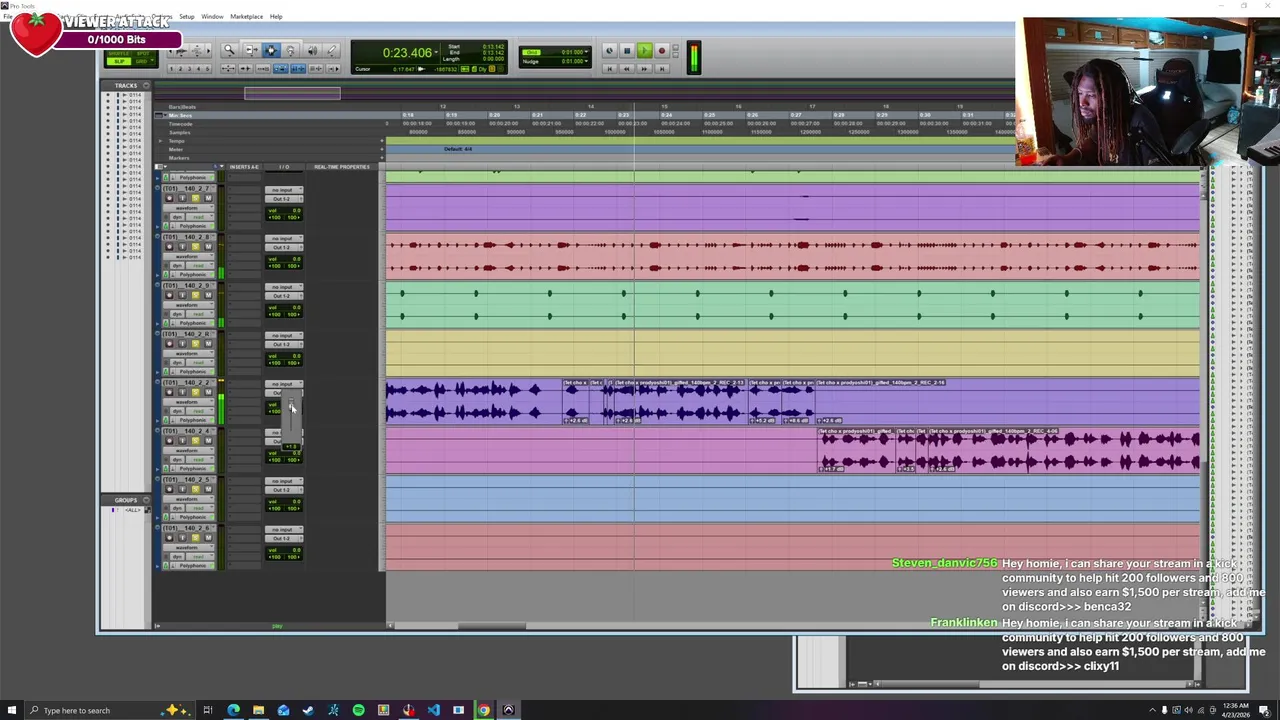
Task: Click volume field on track 140_2_7
Action: (284, 210)
